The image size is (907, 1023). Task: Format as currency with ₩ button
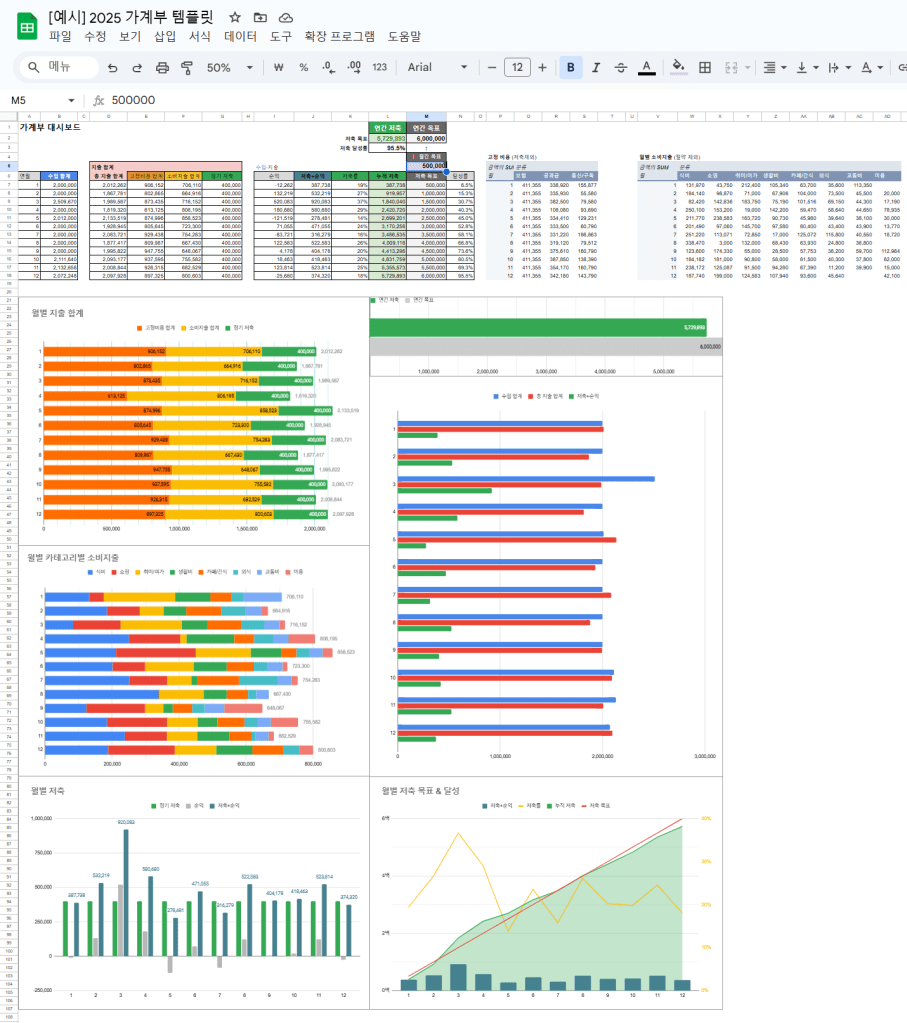click(279, 68)
